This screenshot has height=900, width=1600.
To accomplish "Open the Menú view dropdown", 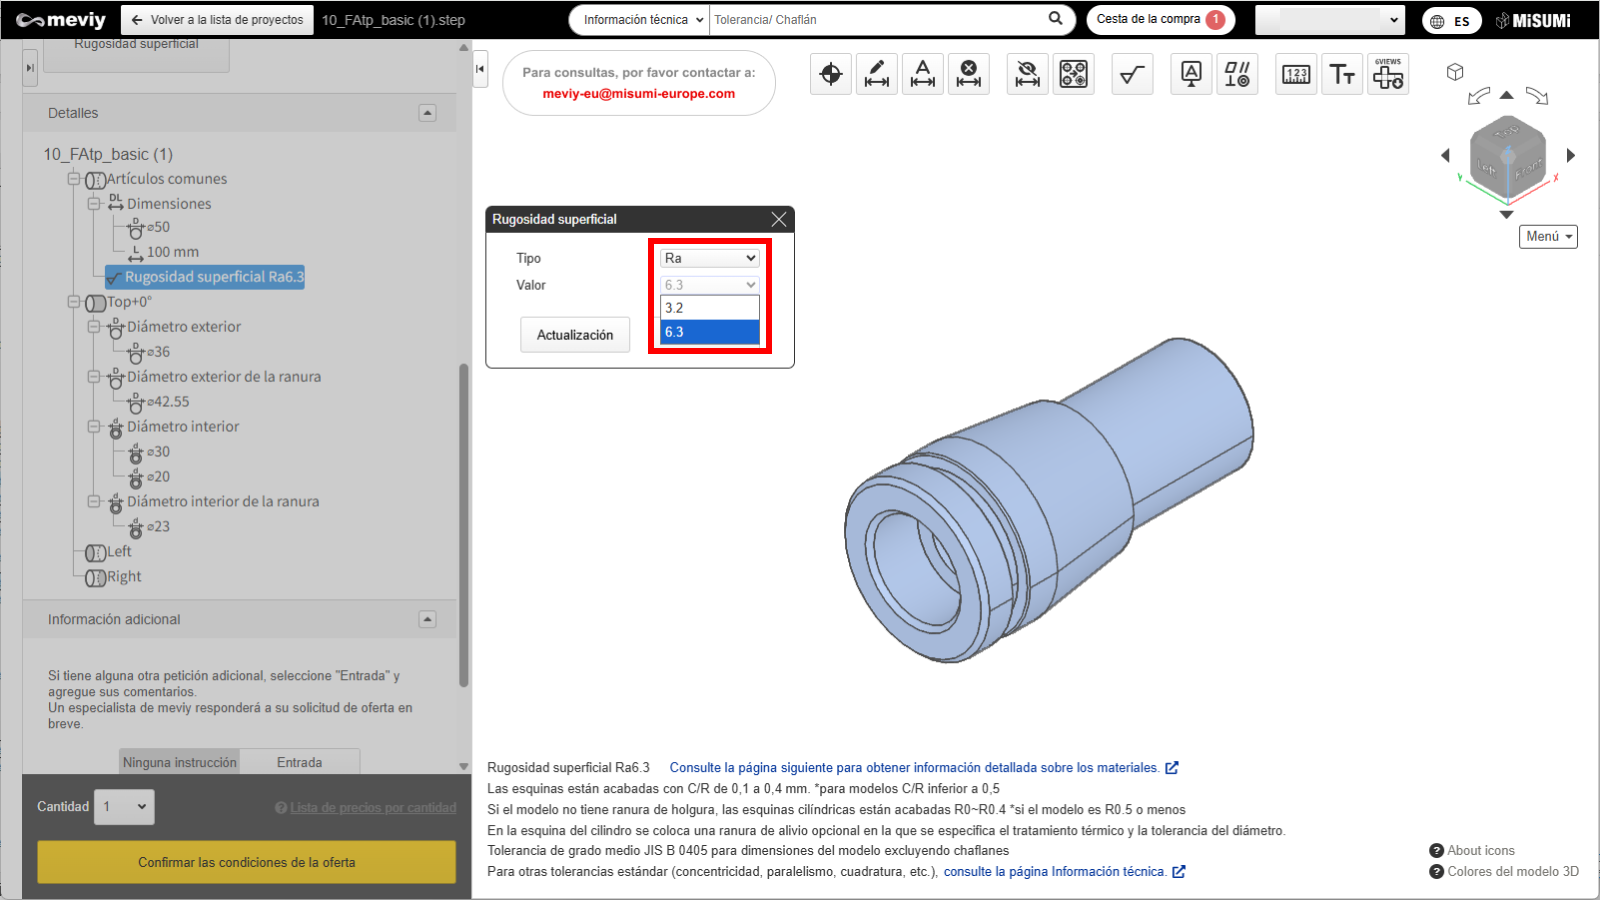I will point(1548,237).
